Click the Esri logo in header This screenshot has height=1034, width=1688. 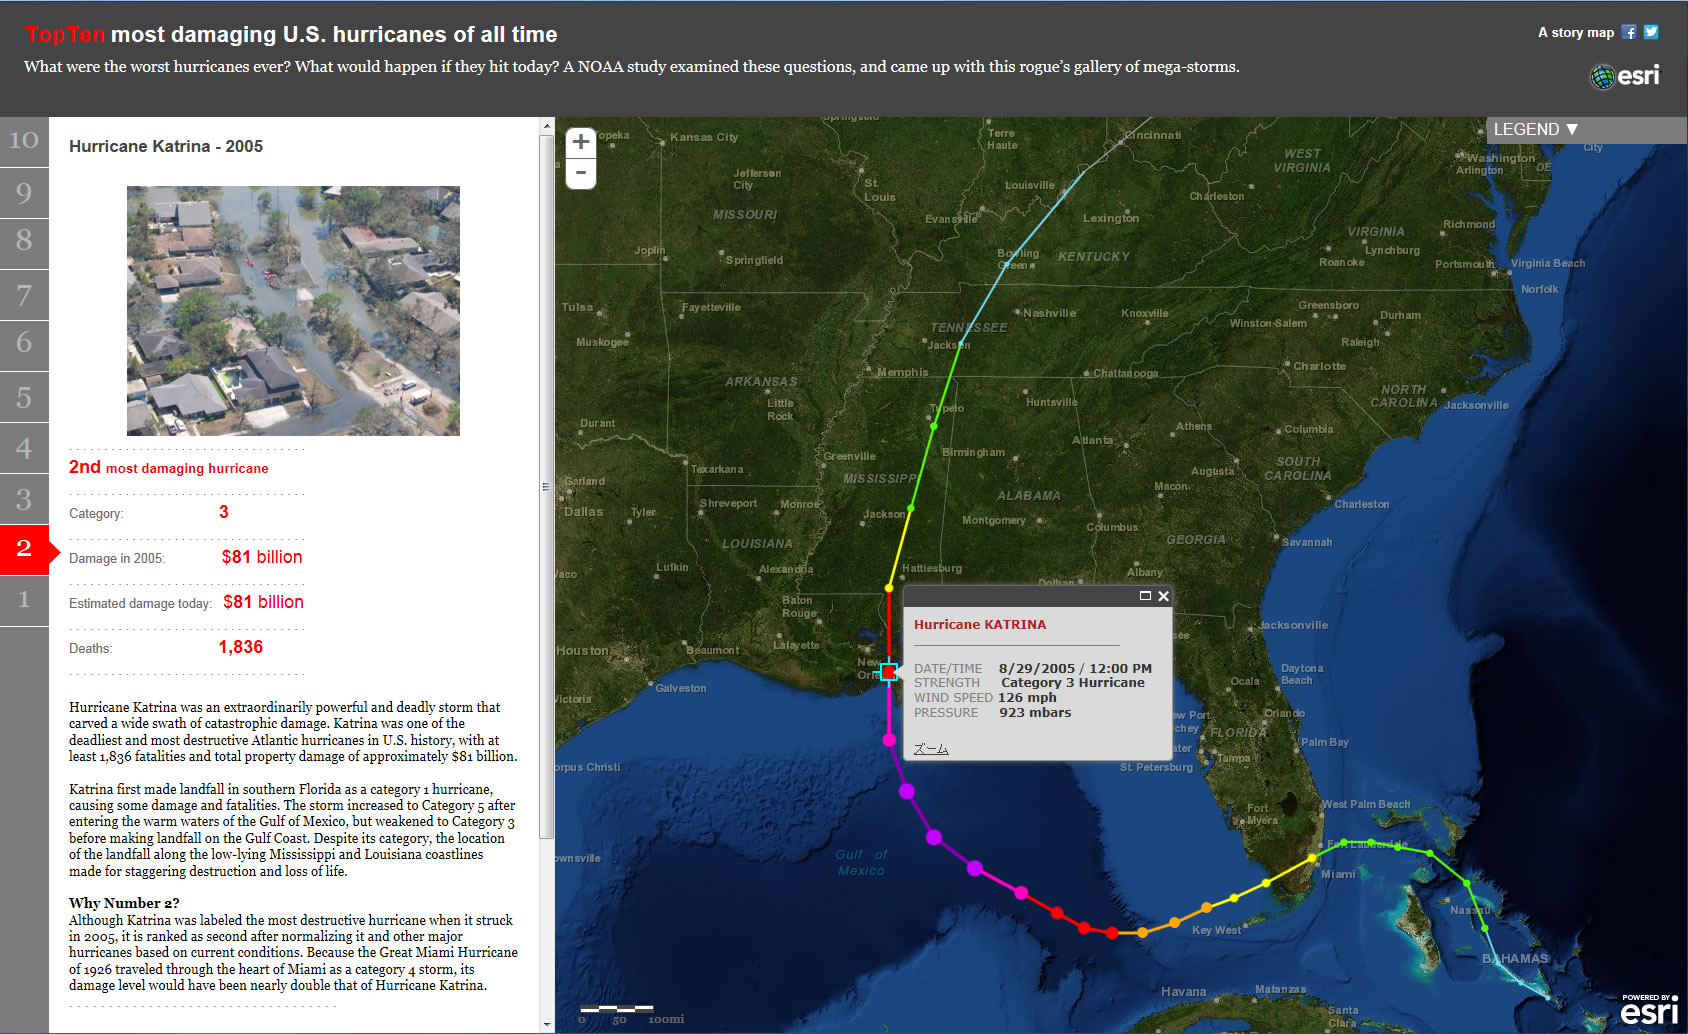point(1625,76)
